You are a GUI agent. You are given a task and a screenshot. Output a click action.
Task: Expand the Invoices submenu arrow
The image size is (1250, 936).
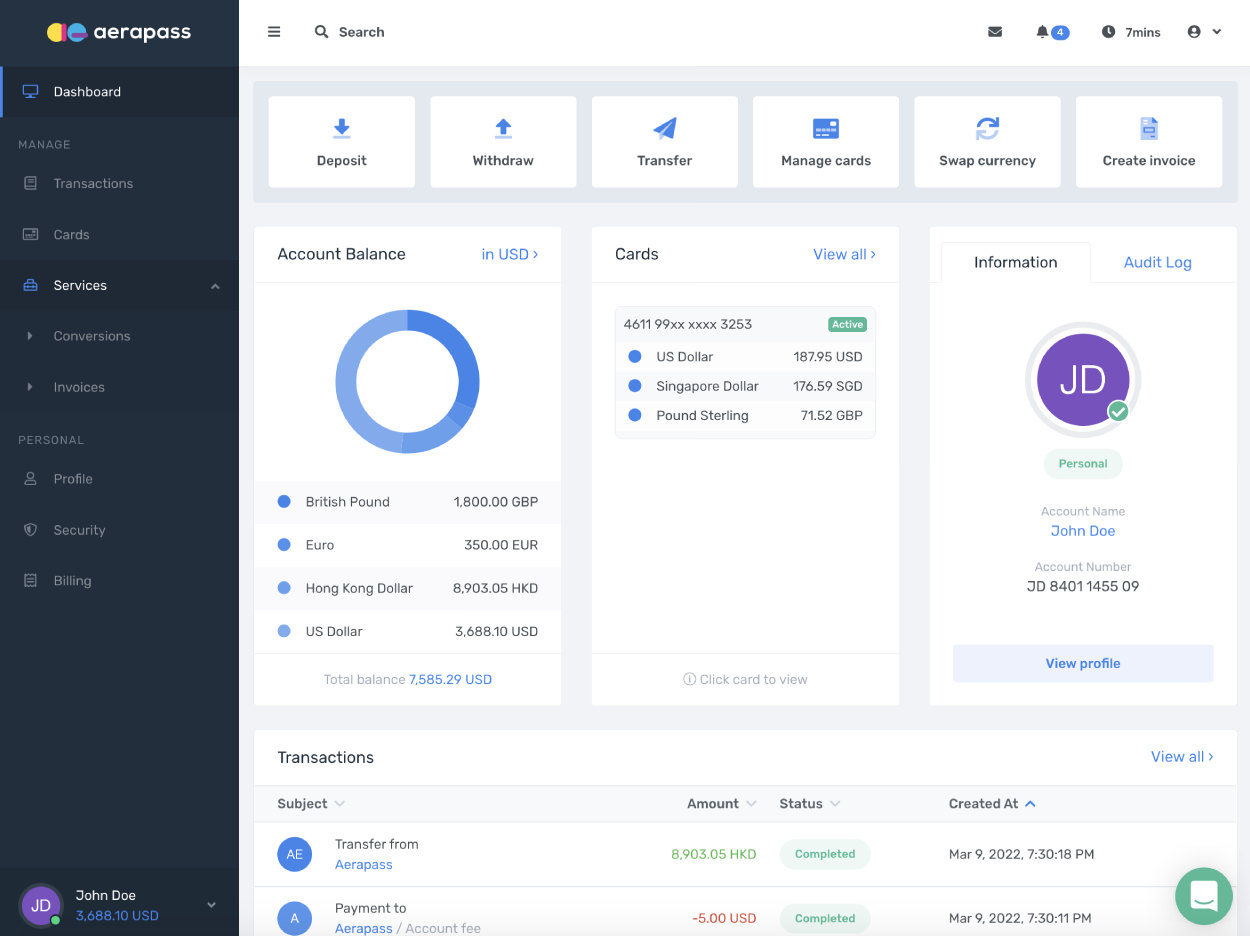click(x=30, y=387)
